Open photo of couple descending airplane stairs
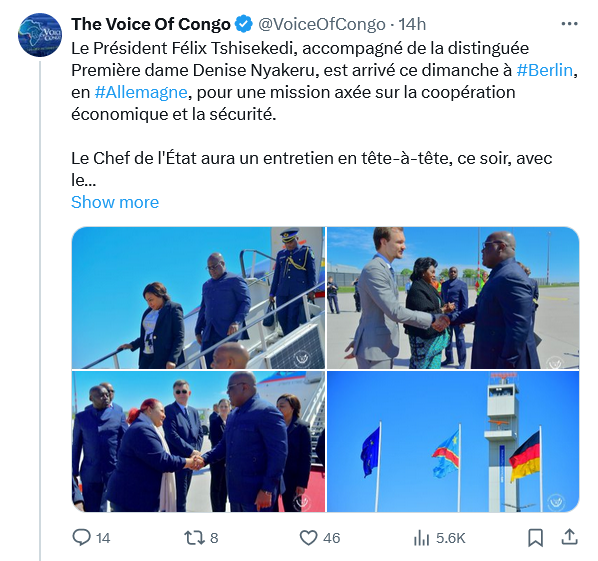The height and width of the screenshot is (561, 598). pos(198,298)
